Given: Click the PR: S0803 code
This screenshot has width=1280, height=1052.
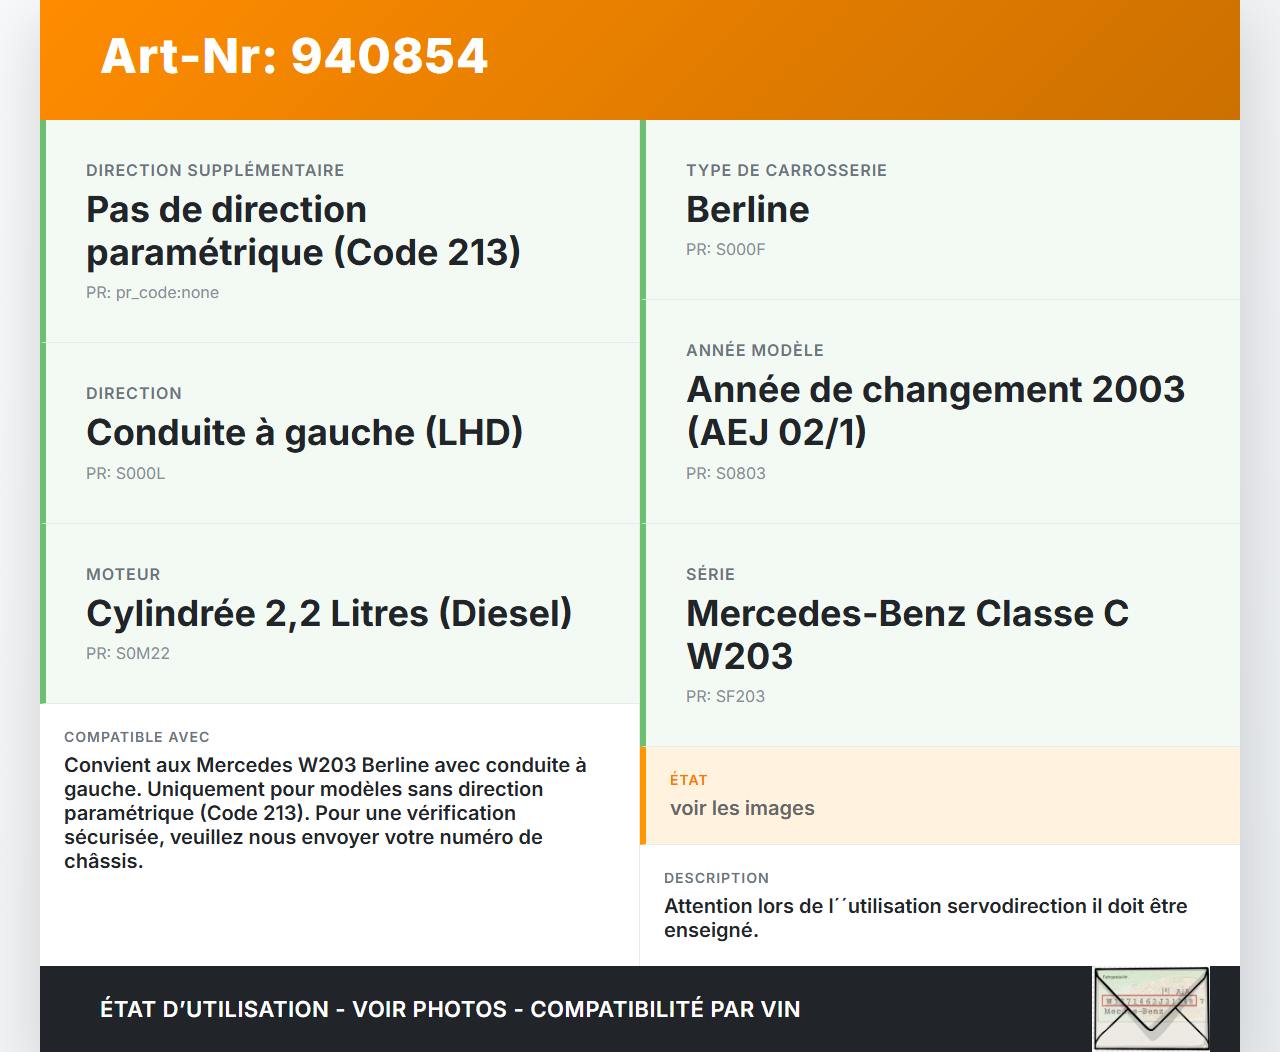Looking at the screenshot, I should pyautogui.click(x=725, y=474).
